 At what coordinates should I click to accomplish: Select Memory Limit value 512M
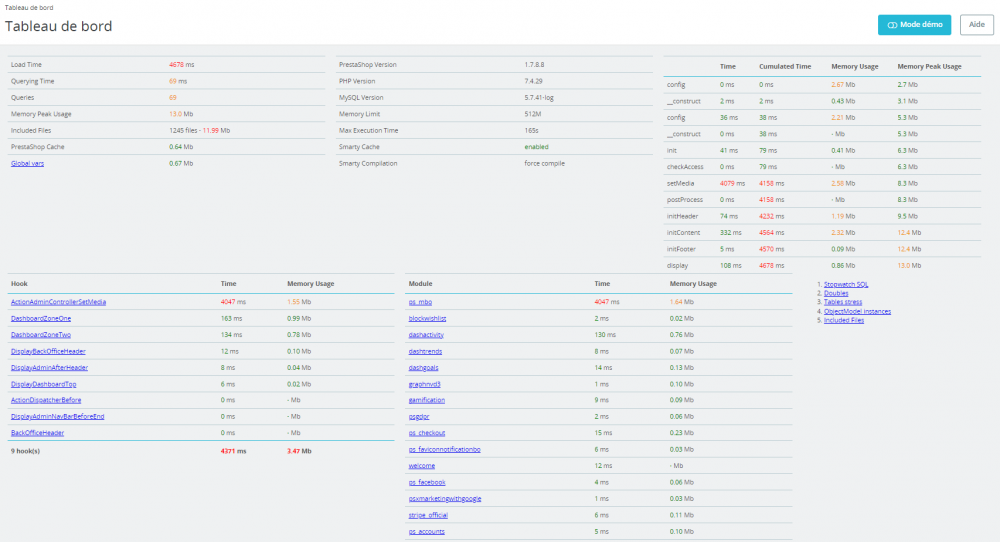[533, 114]
